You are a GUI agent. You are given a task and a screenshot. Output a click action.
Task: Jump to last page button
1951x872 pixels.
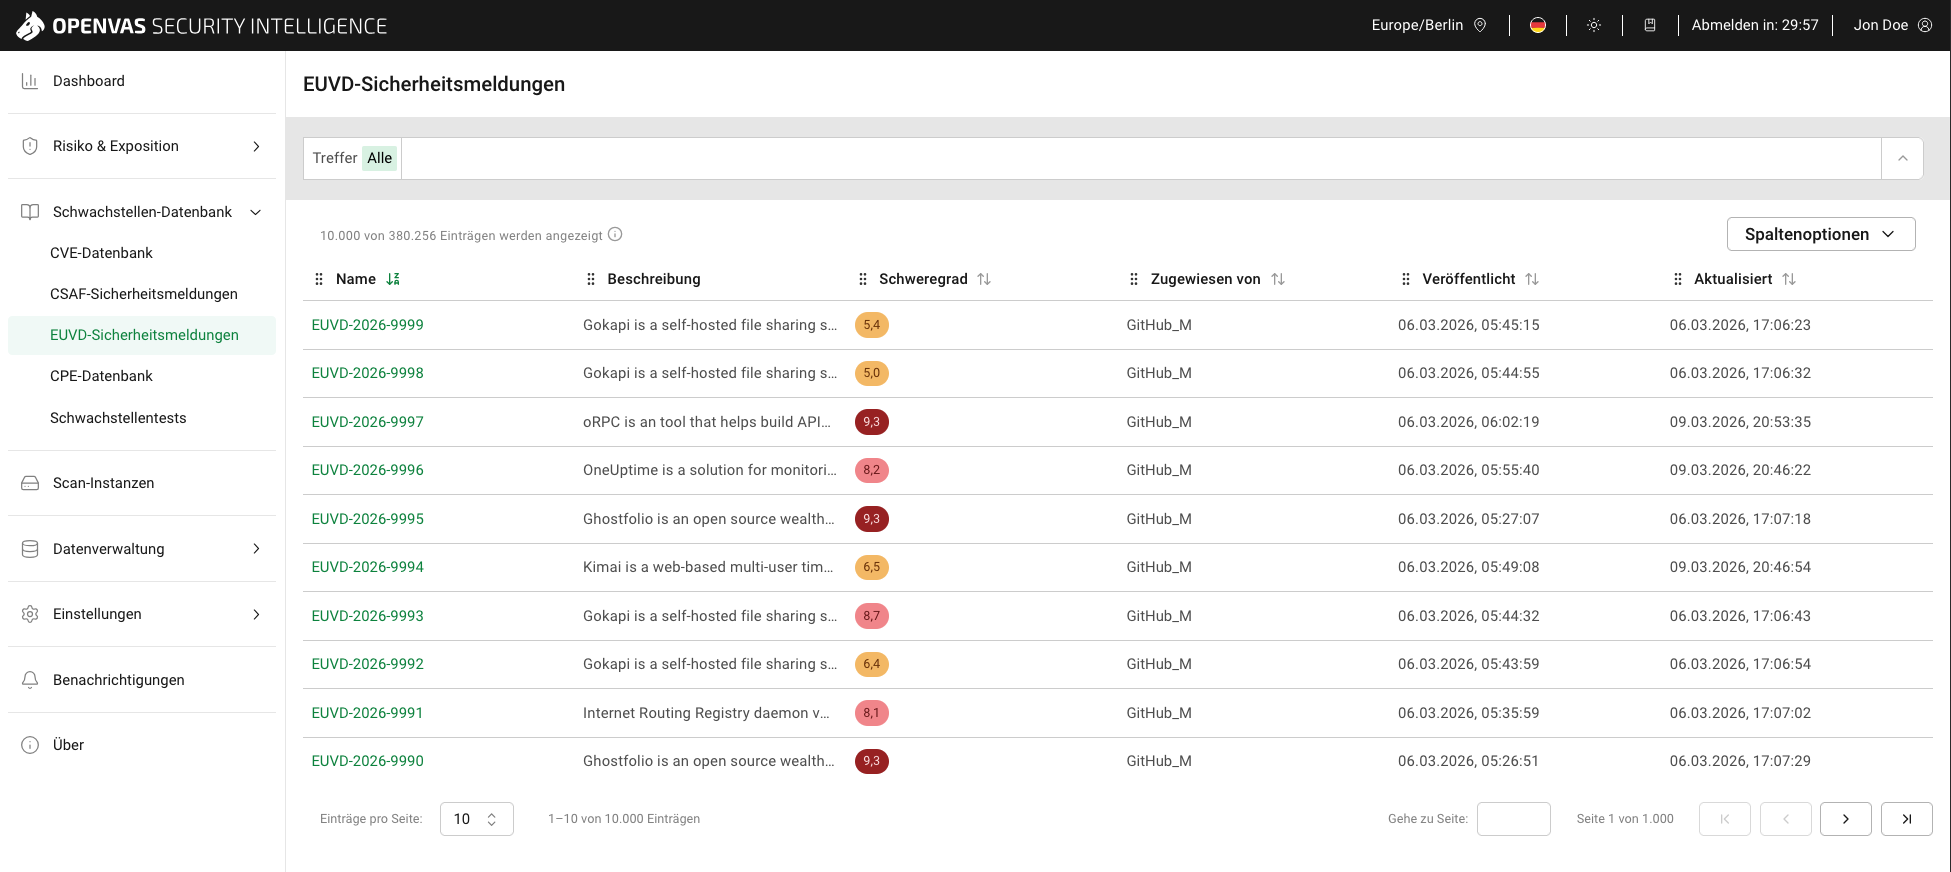(x=1907, y=819)
